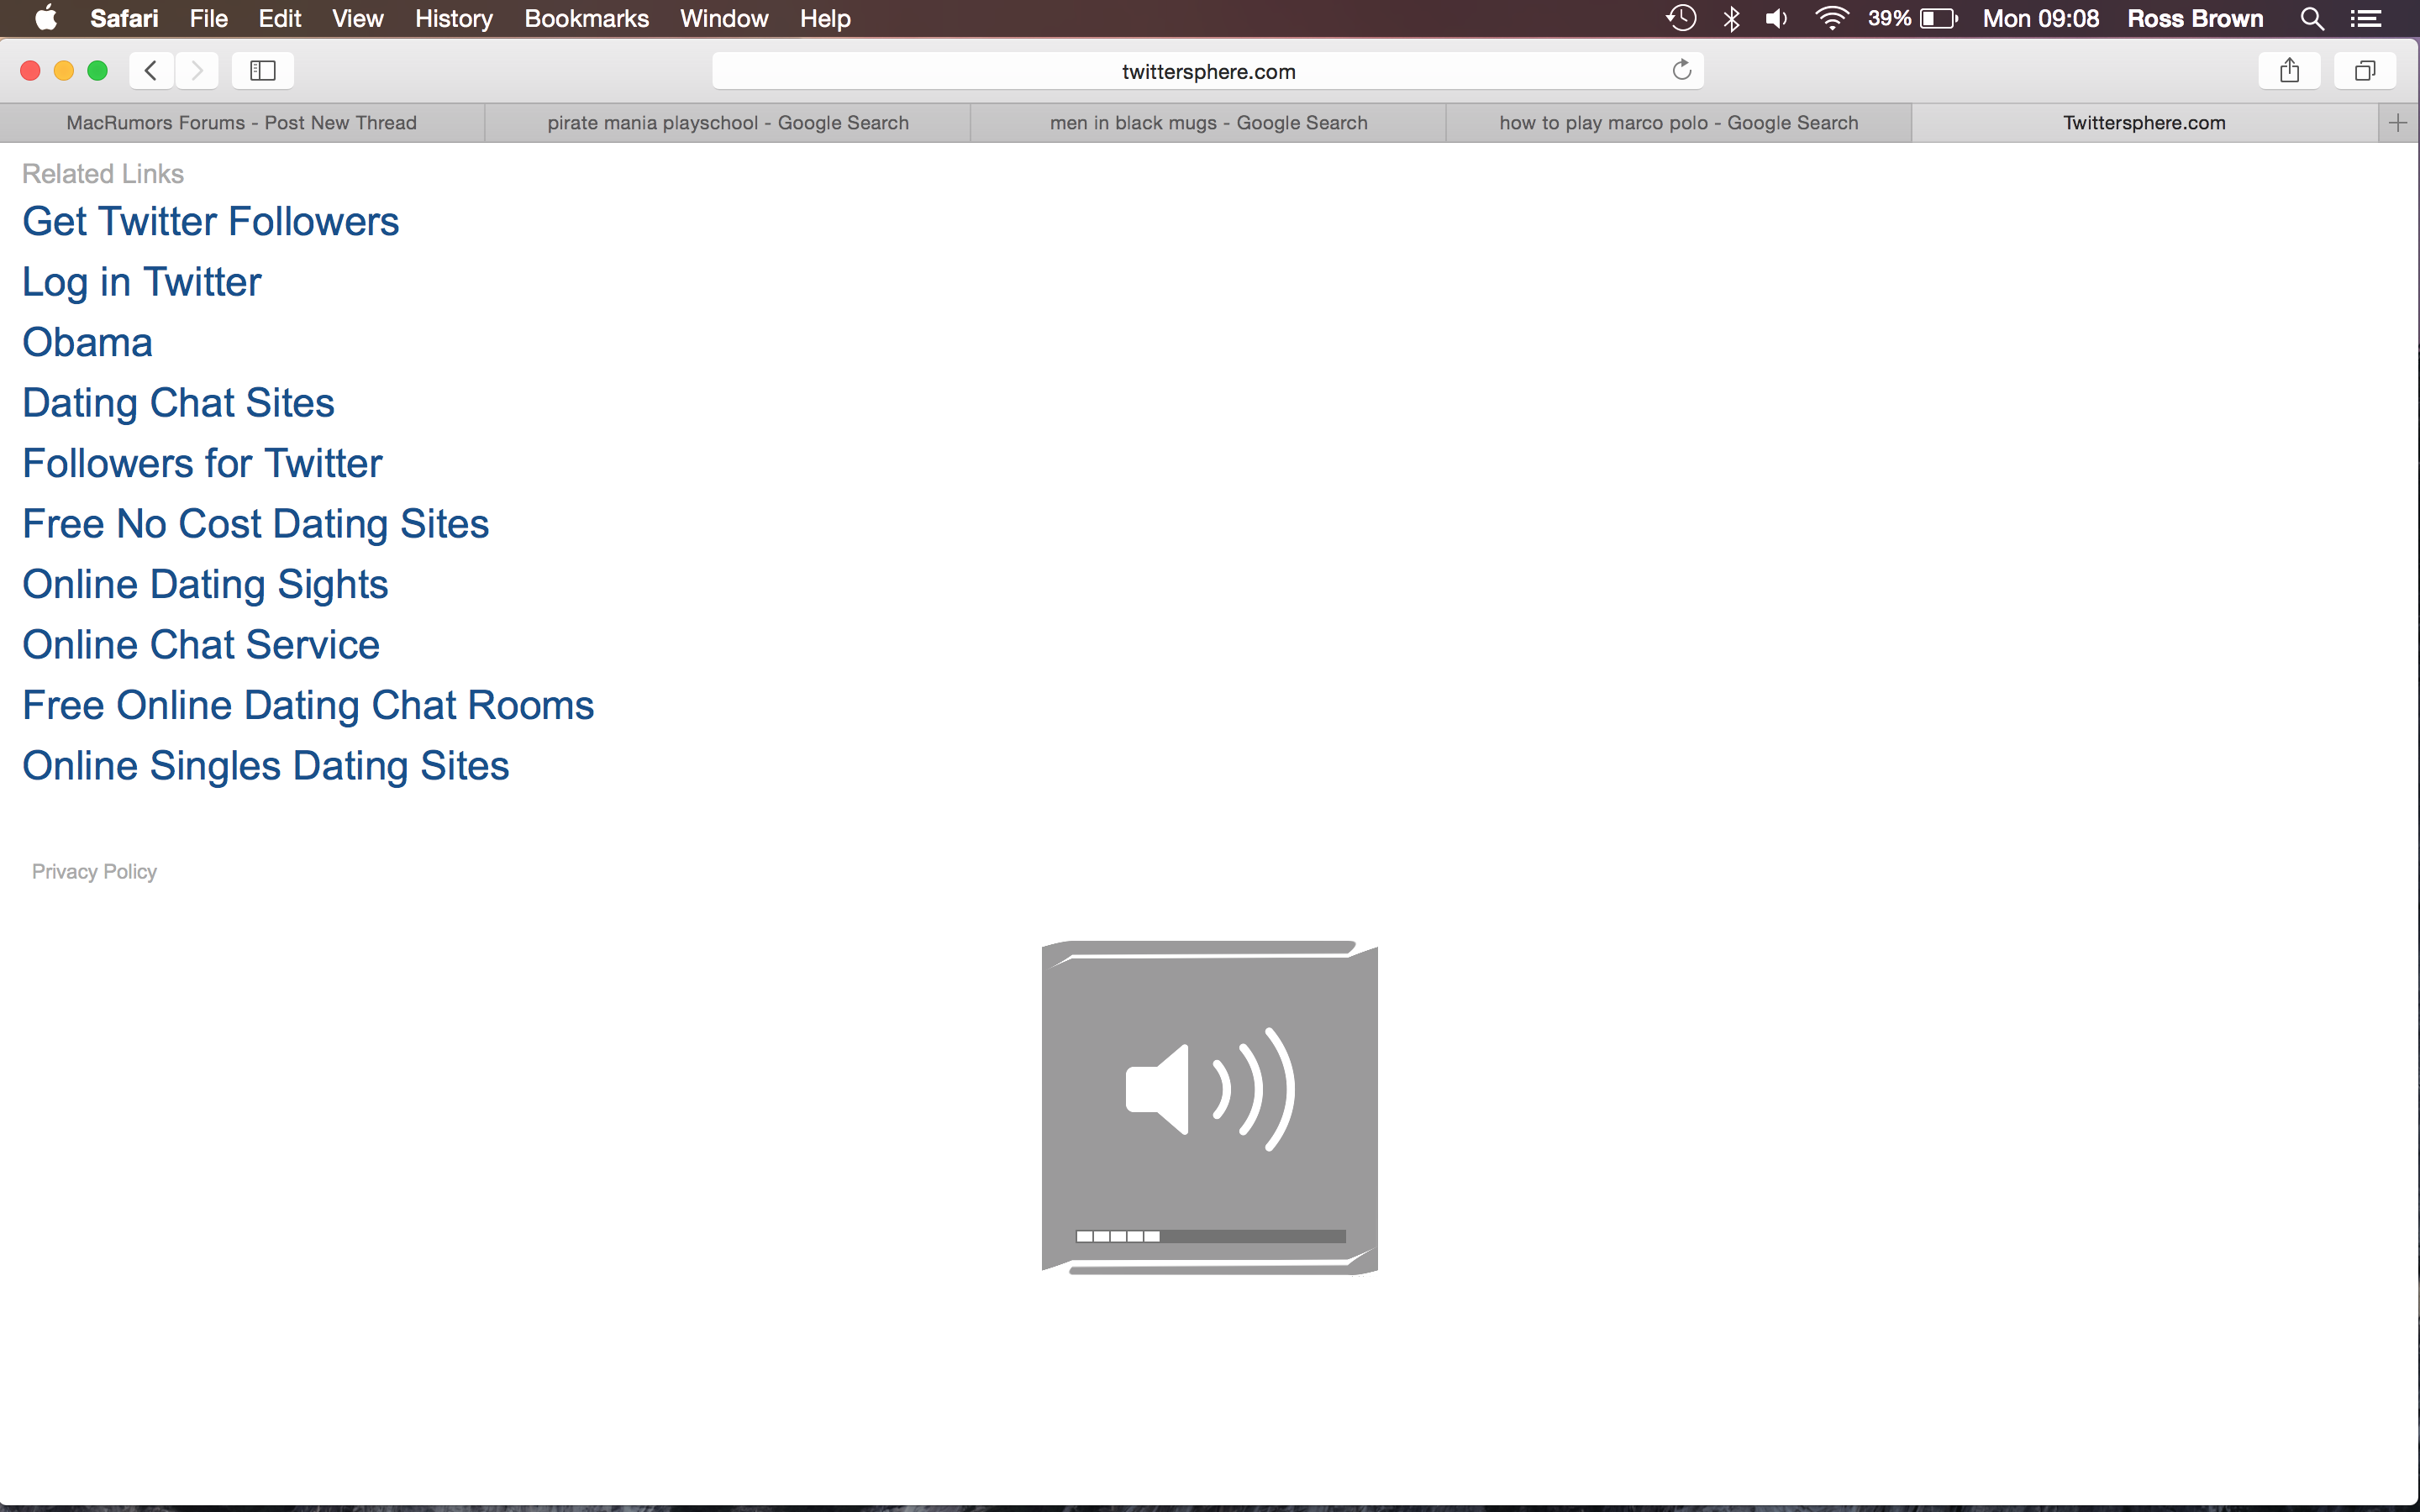The image size is (2420, 1512).
Task: Open Free Online Dating Chat Rooms link
Action: (309, 705)
